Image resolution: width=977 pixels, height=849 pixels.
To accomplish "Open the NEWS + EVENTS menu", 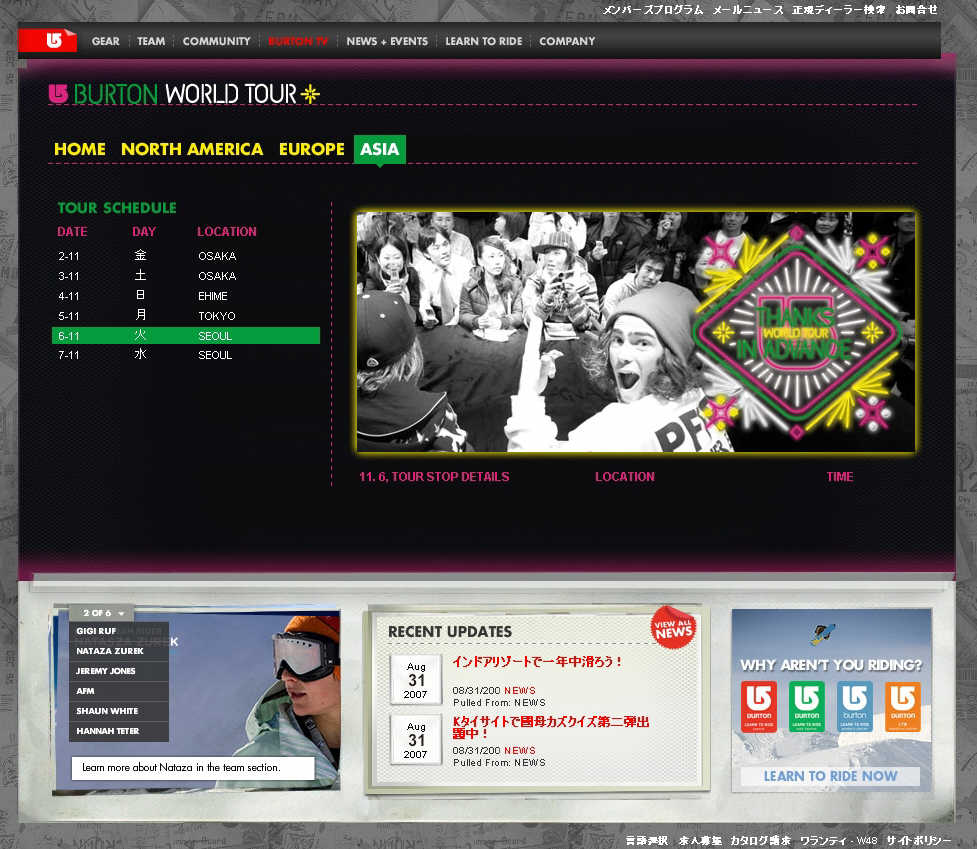I will 387,41.
